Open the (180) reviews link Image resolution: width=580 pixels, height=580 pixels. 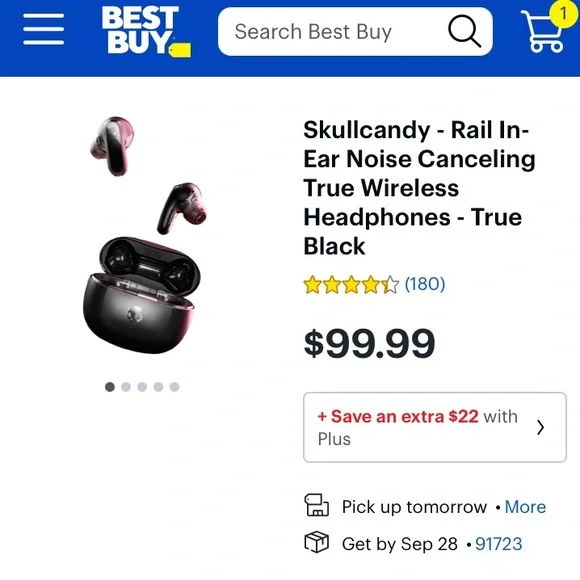[x=425, y=284]
